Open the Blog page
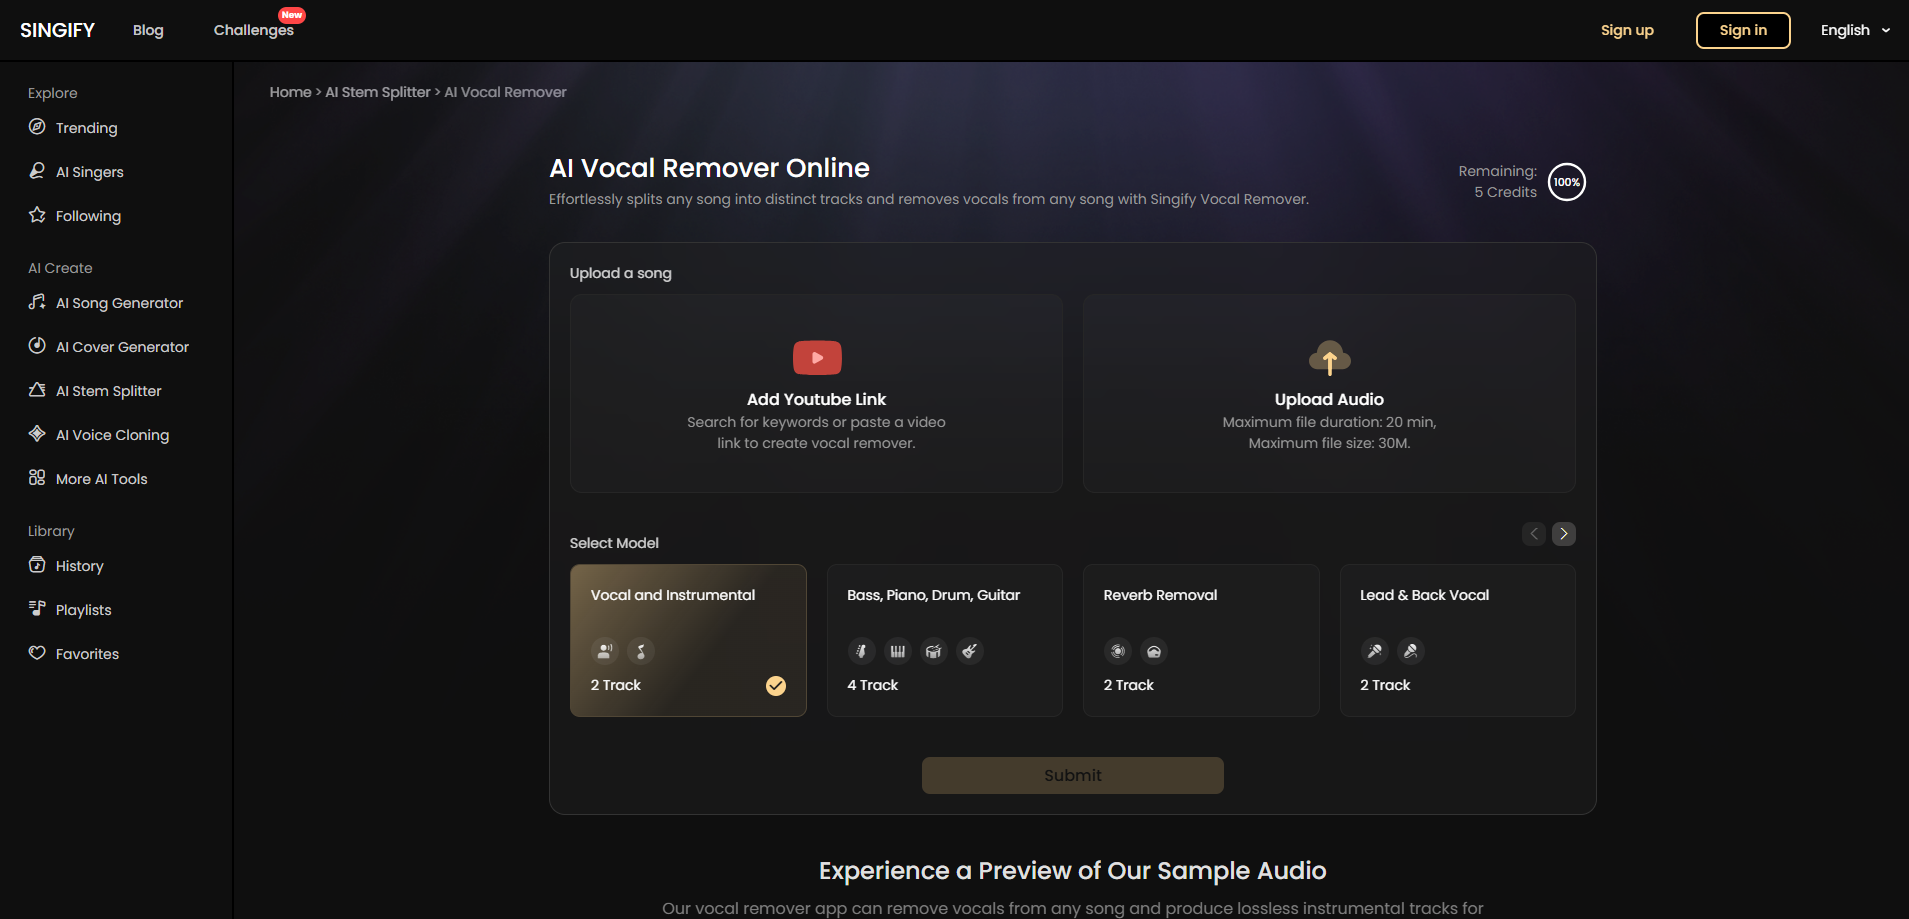This screenshot has width=1909, height=919. (147, 30)
